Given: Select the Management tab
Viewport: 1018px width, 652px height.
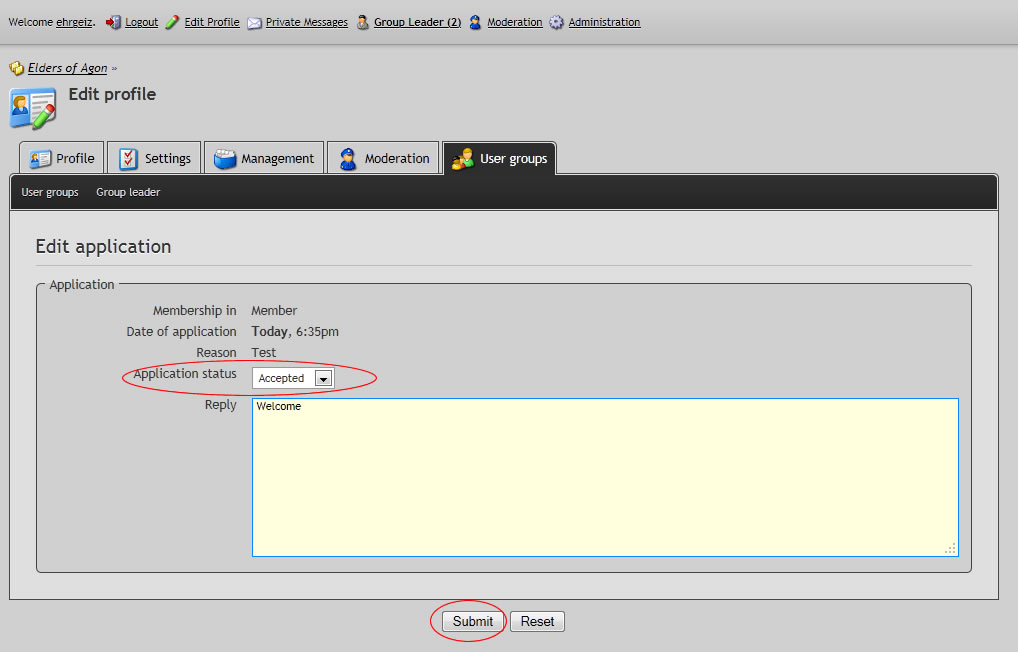Looking at the screenshot, I should [x=264, y=158].
